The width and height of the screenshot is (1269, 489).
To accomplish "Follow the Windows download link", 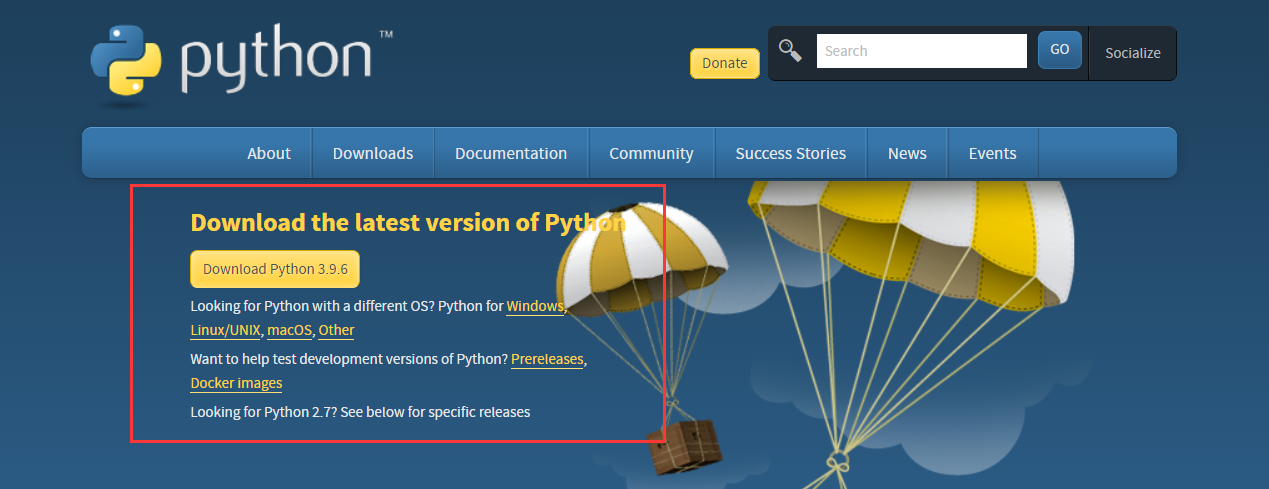I will pos(535,306).
